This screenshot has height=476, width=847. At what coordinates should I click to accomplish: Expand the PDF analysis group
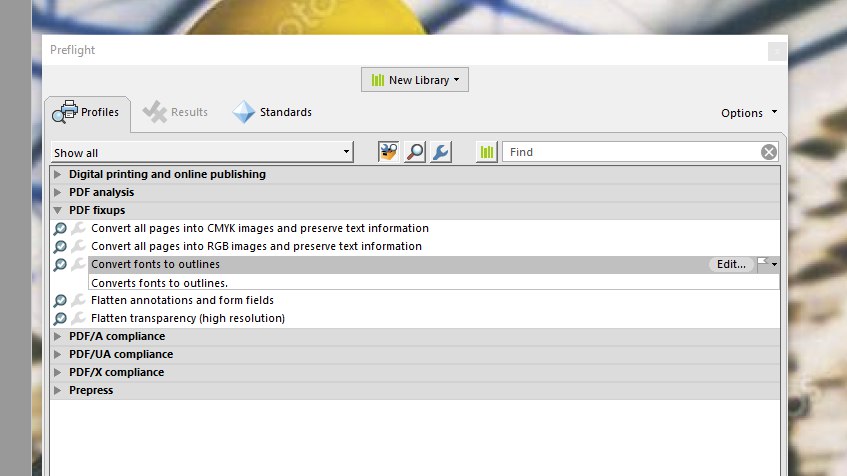(x=57, y=192)
